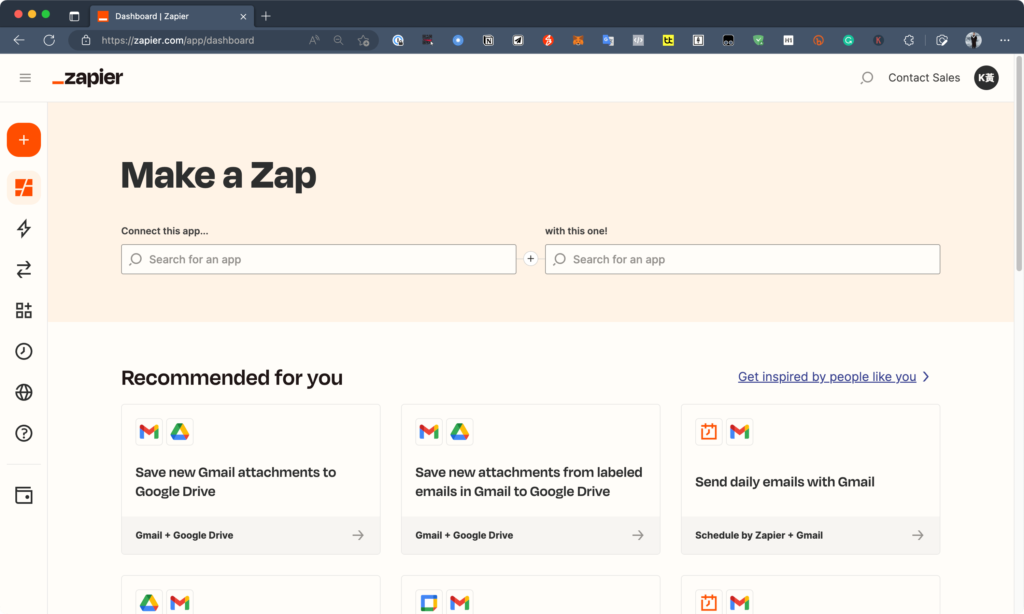
Task: Open the MetaMask fox extension icon
Action: (x=577, y=40)
